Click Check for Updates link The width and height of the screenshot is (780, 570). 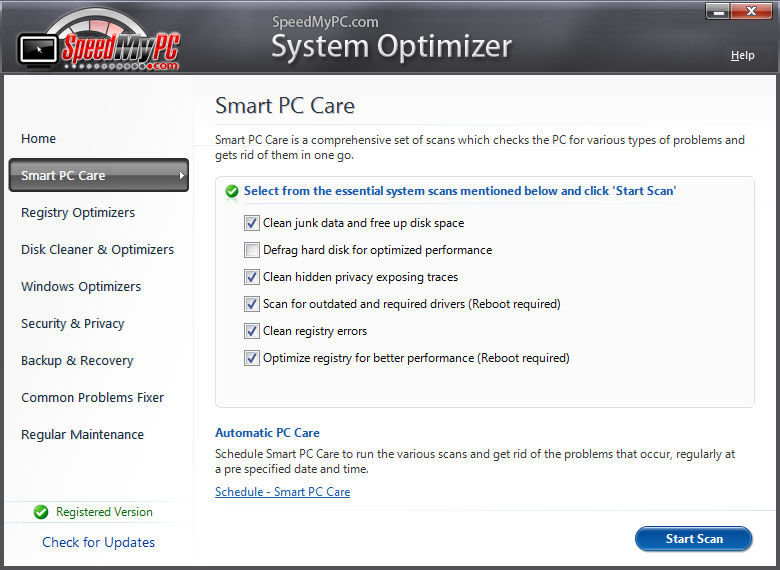pos(98,542)
